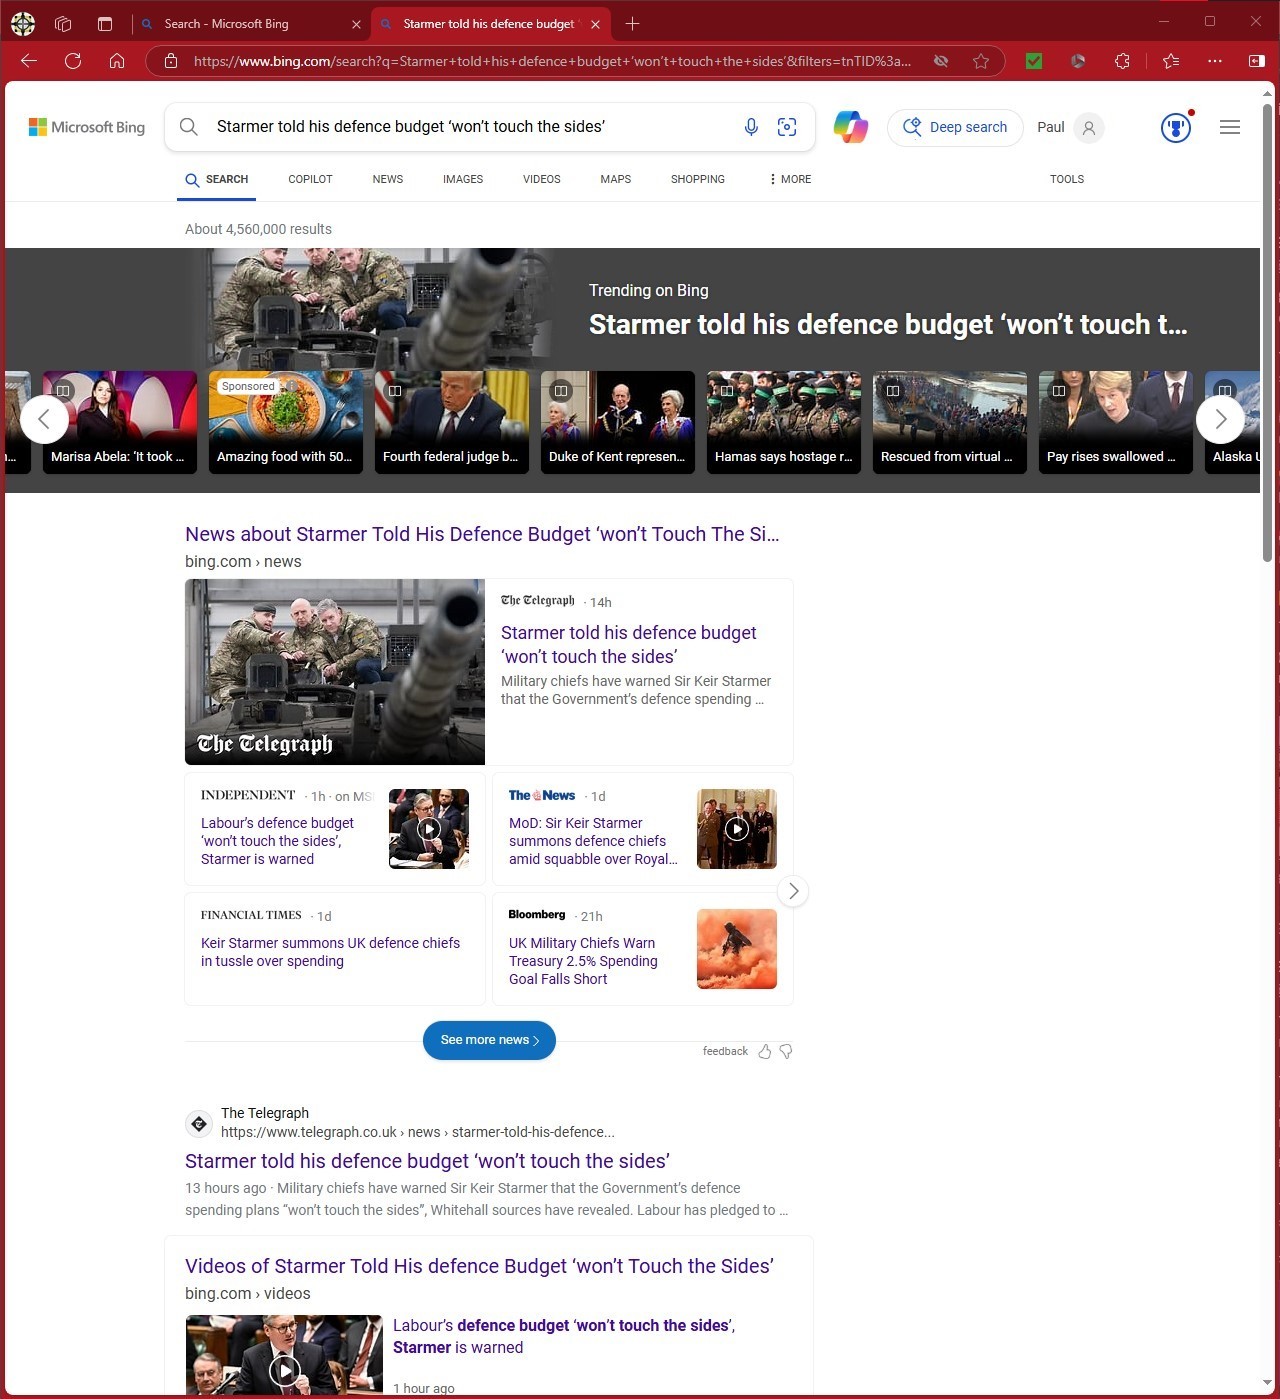Add this page to favorites with the star
The height and width of the screenshot is (1399, 1280).
(981, 61)
